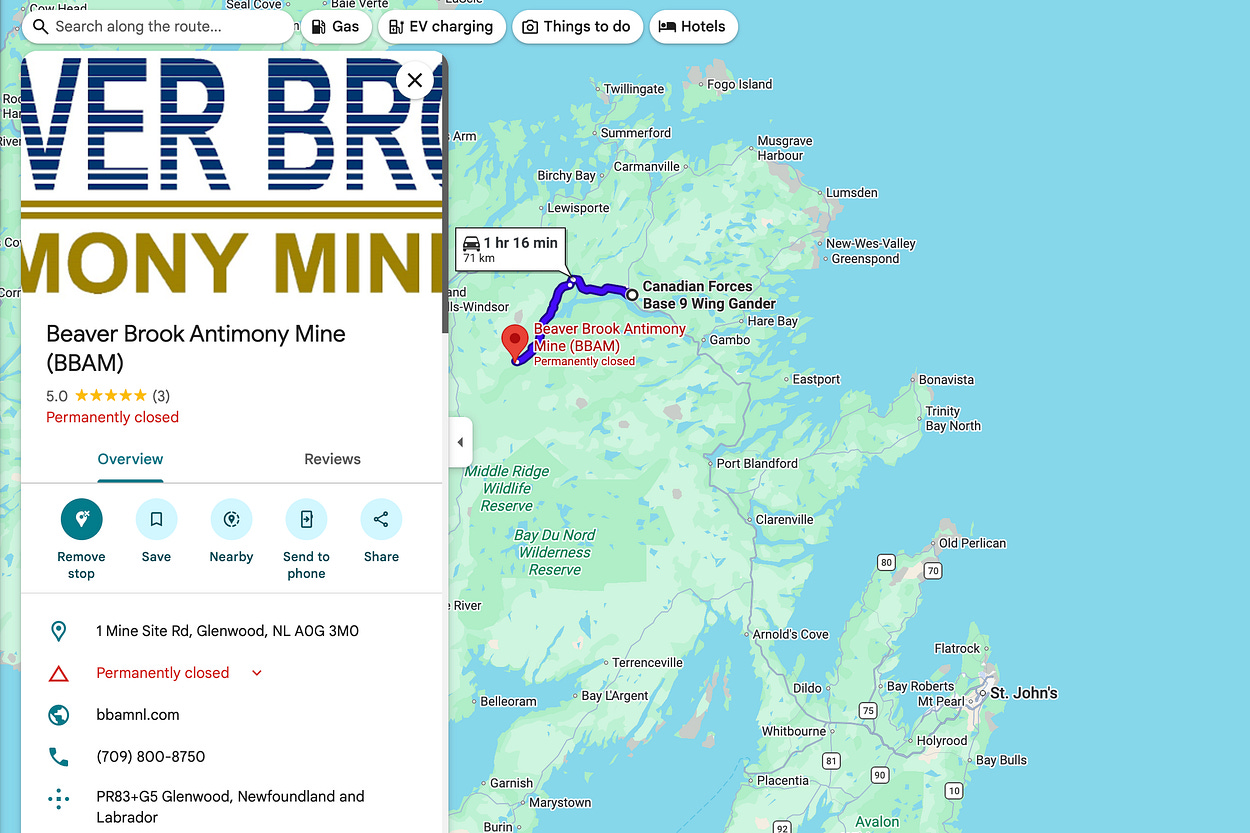Click the highway 80 route shield
The height and width of the screenshot is (833, 1250).
click(886, 563)
